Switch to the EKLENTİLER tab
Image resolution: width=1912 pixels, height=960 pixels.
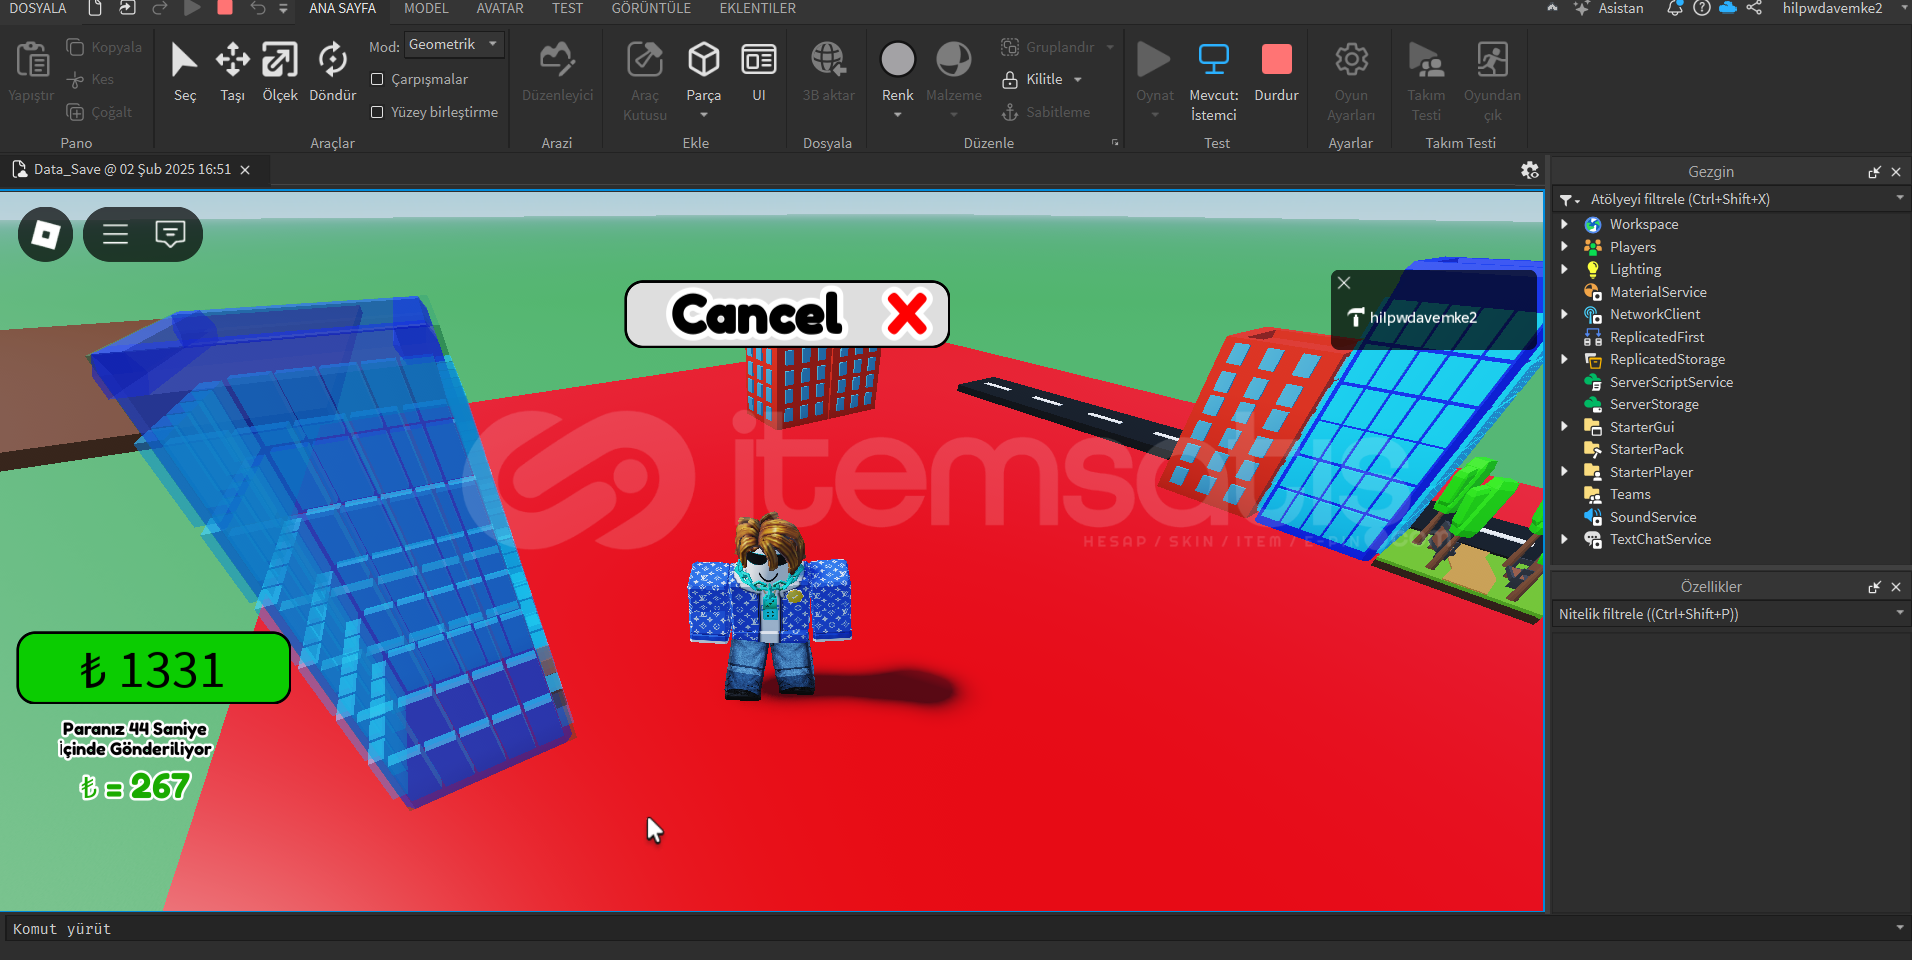click(x=758, y=8)
